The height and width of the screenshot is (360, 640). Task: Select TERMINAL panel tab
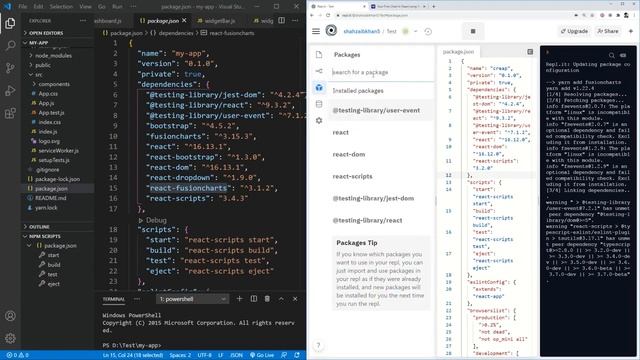[113, 299]
